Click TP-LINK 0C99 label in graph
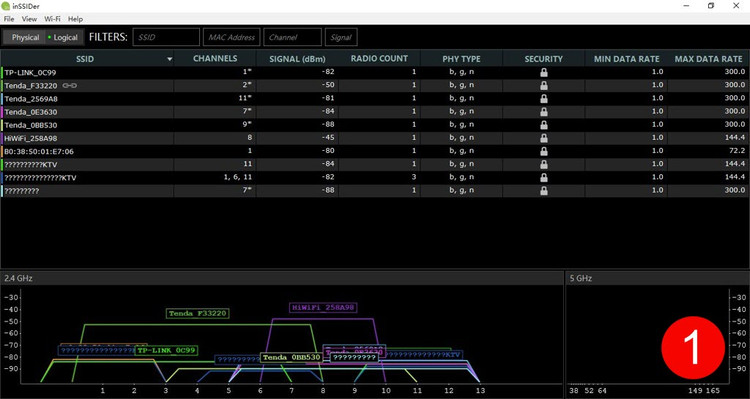750x399 pixels. pos(165,350)
